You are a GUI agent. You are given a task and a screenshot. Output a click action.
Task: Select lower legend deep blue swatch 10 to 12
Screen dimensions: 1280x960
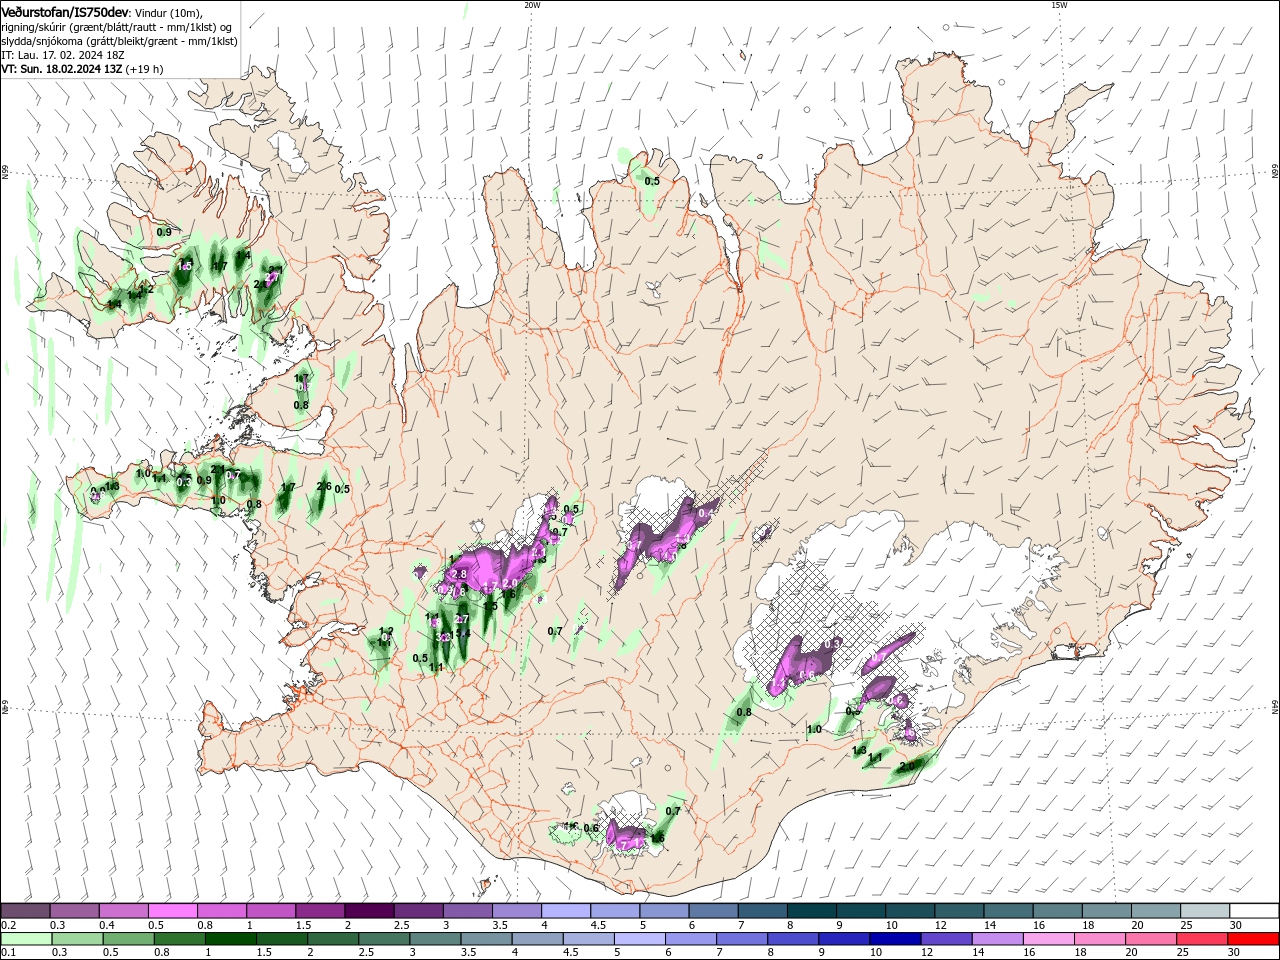click(x=893, y=939)
